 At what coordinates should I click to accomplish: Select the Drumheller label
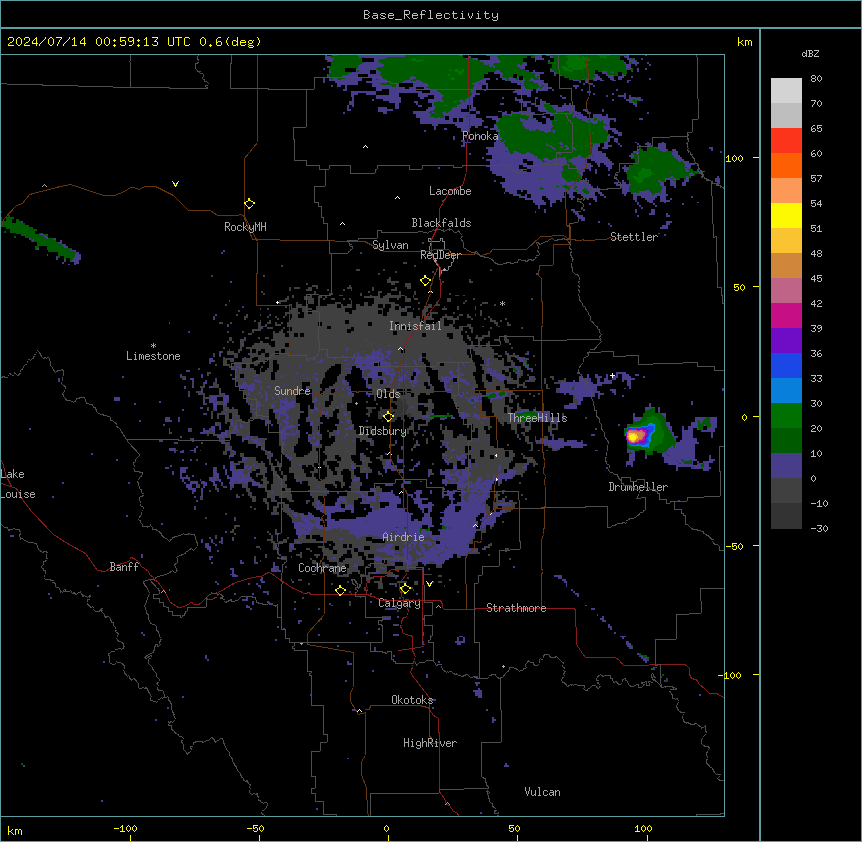click(638, 487)
